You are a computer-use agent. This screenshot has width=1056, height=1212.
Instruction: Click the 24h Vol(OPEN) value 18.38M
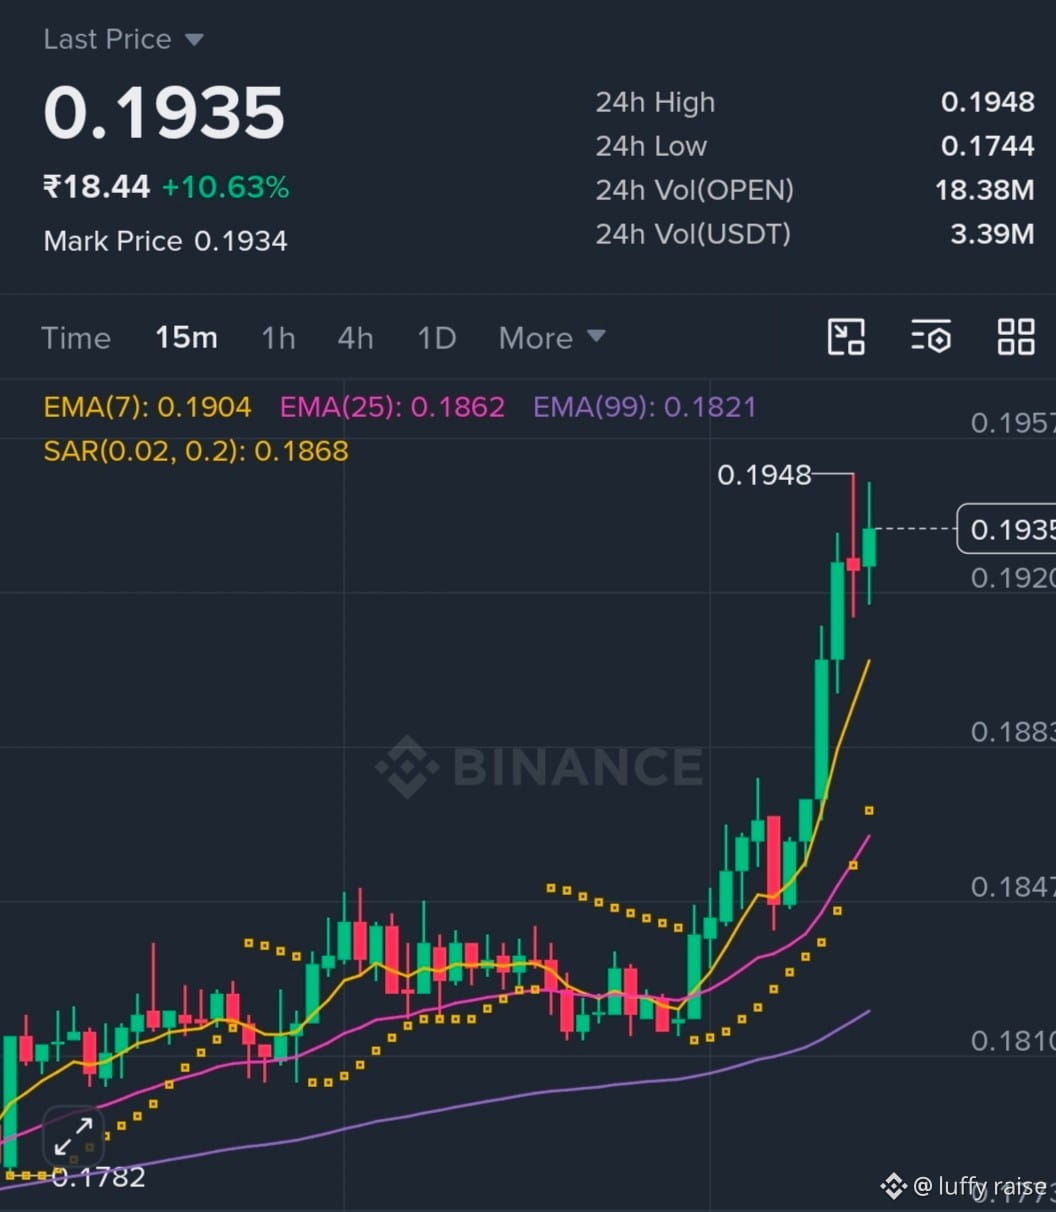pyautogui.click(x=984, y=190)
